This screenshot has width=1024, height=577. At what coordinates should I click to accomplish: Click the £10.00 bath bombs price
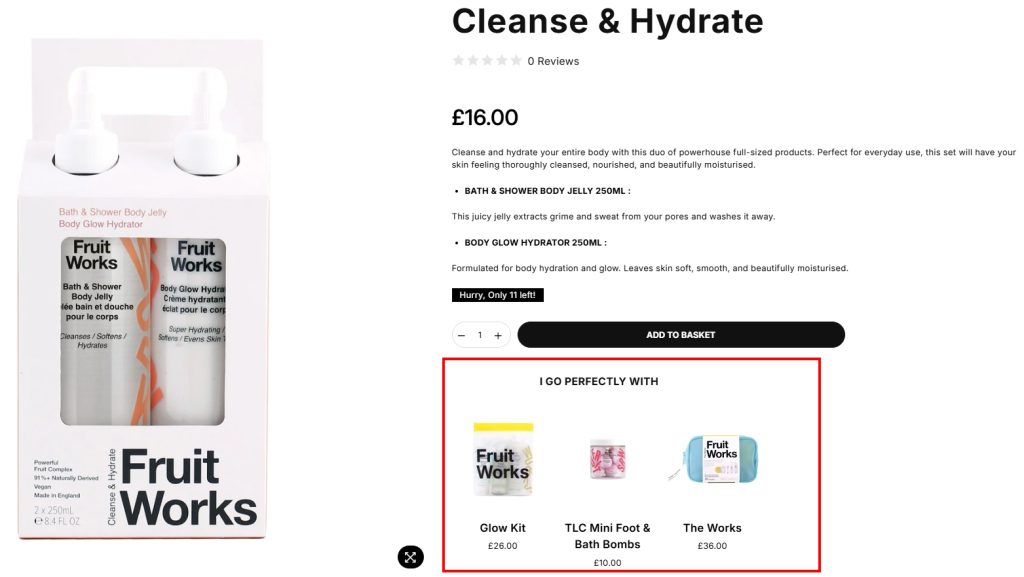[607, 563]
